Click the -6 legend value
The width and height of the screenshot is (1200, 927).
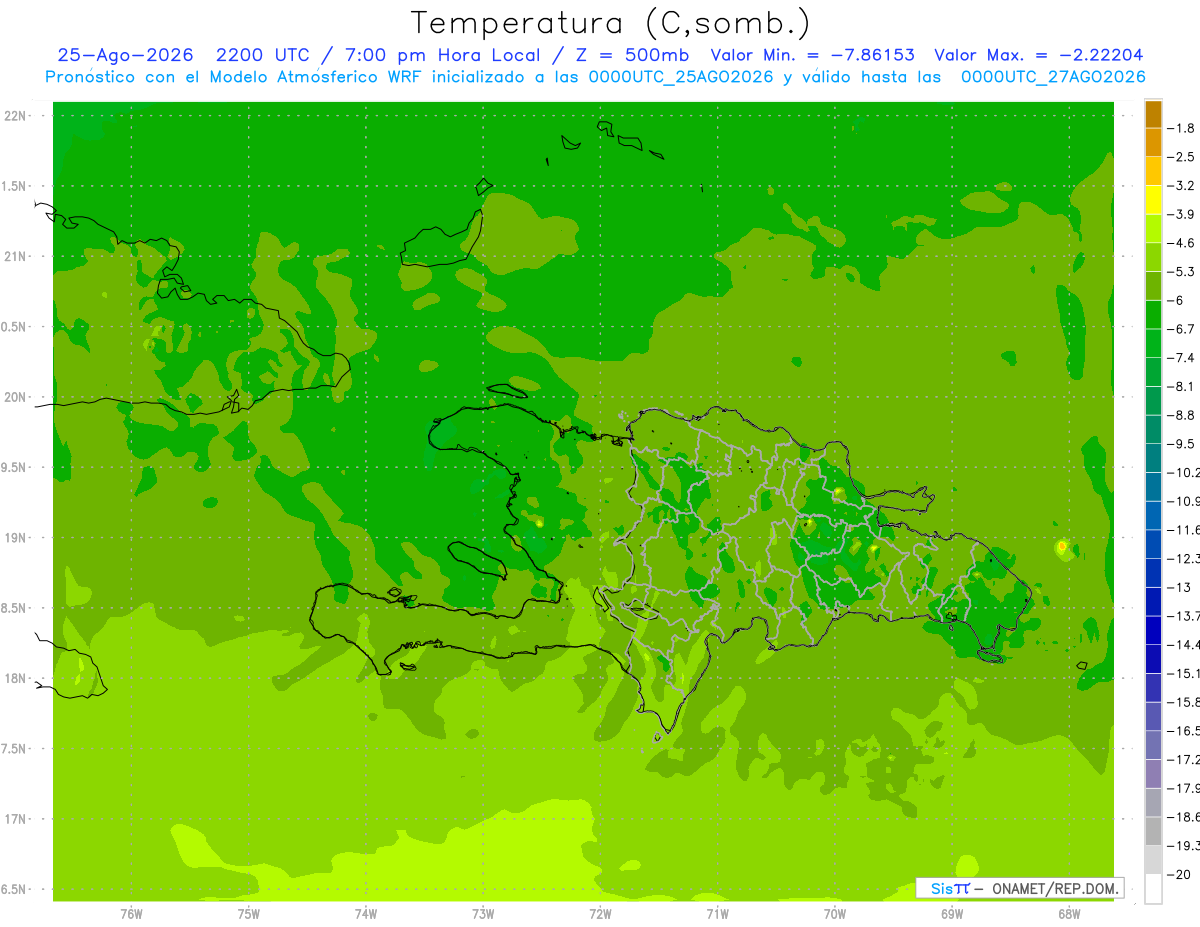(1178, 300)
